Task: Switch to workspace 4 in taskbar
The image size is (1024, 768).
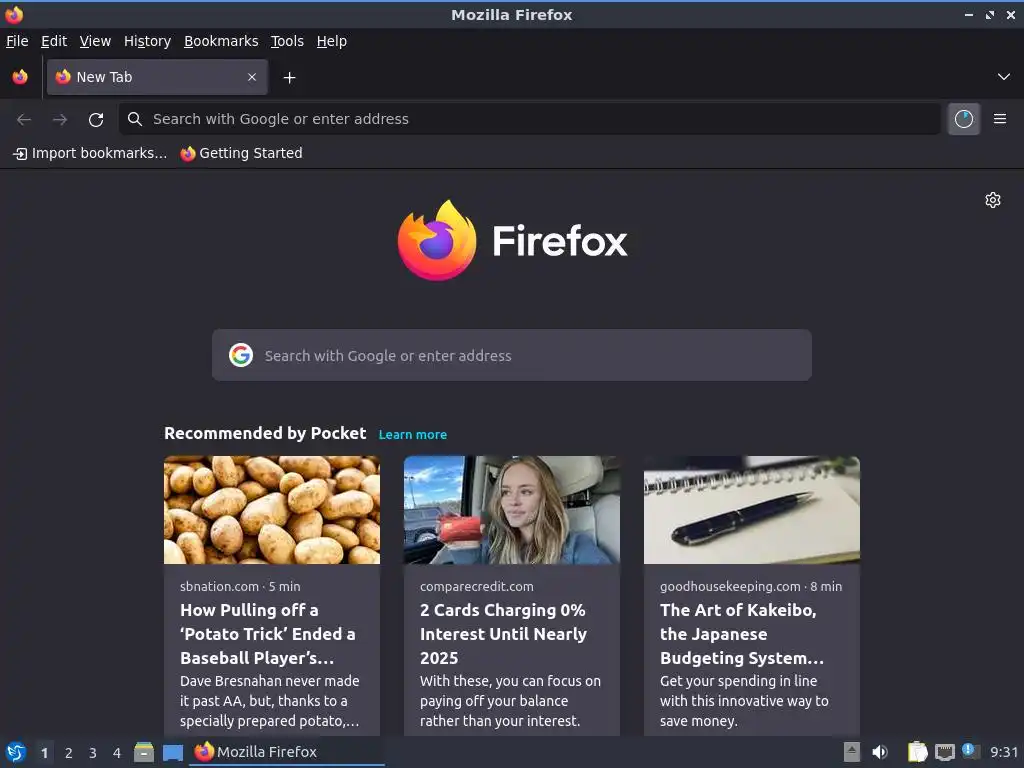Action: pos(117,753)
